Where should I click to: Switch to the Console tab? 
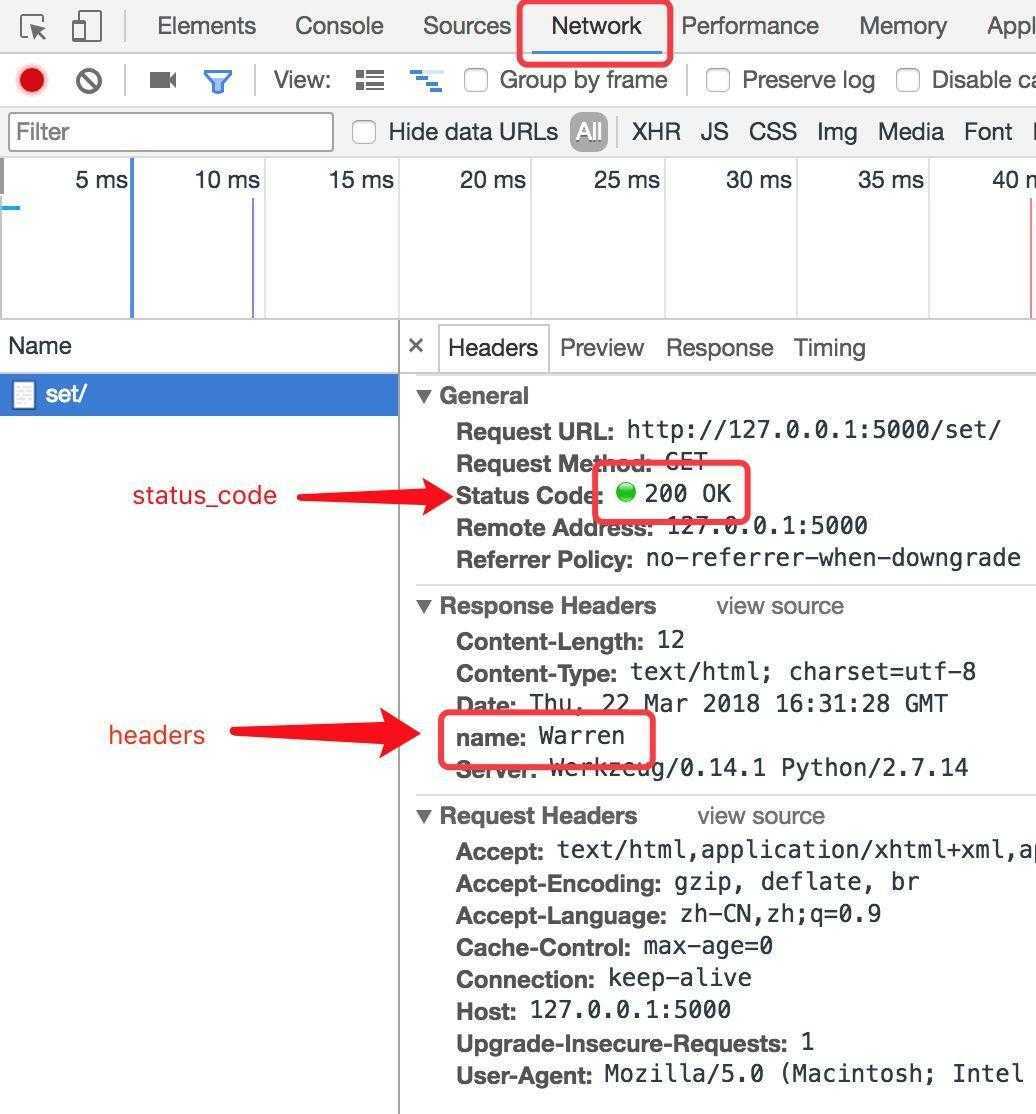point(339,26)
